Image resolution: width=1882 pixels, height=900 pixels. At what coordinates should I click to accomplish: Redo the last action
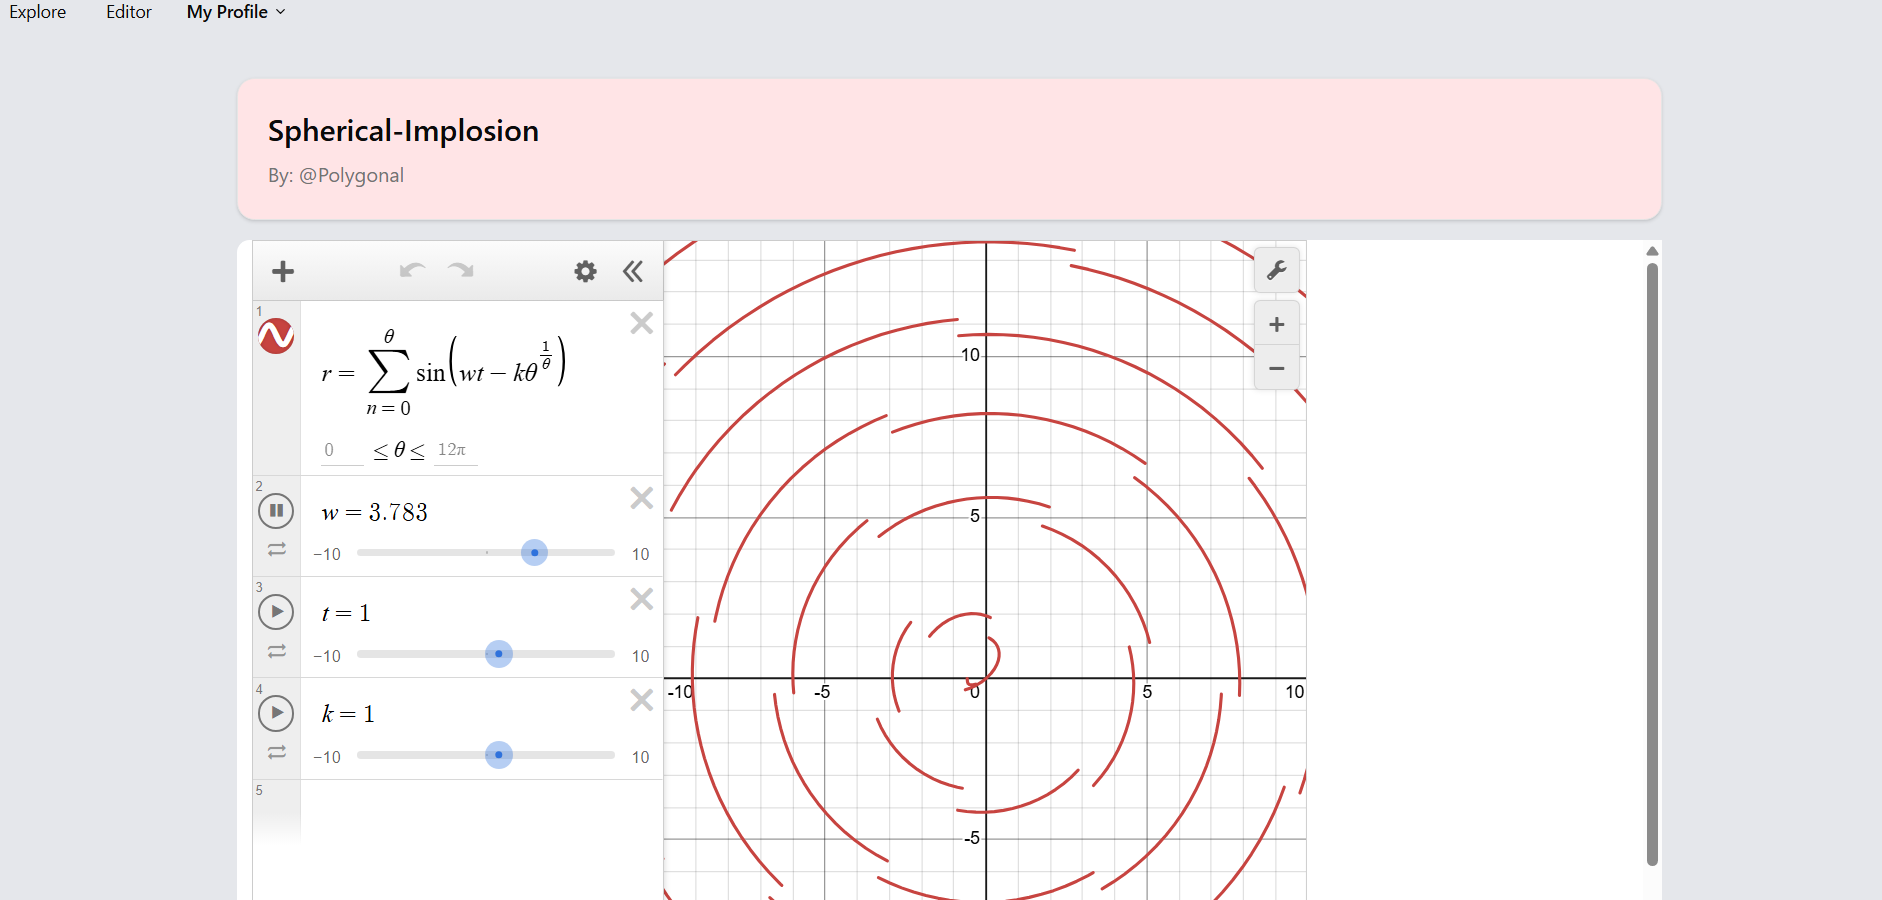pyautogui.click(x=461, y=271)
